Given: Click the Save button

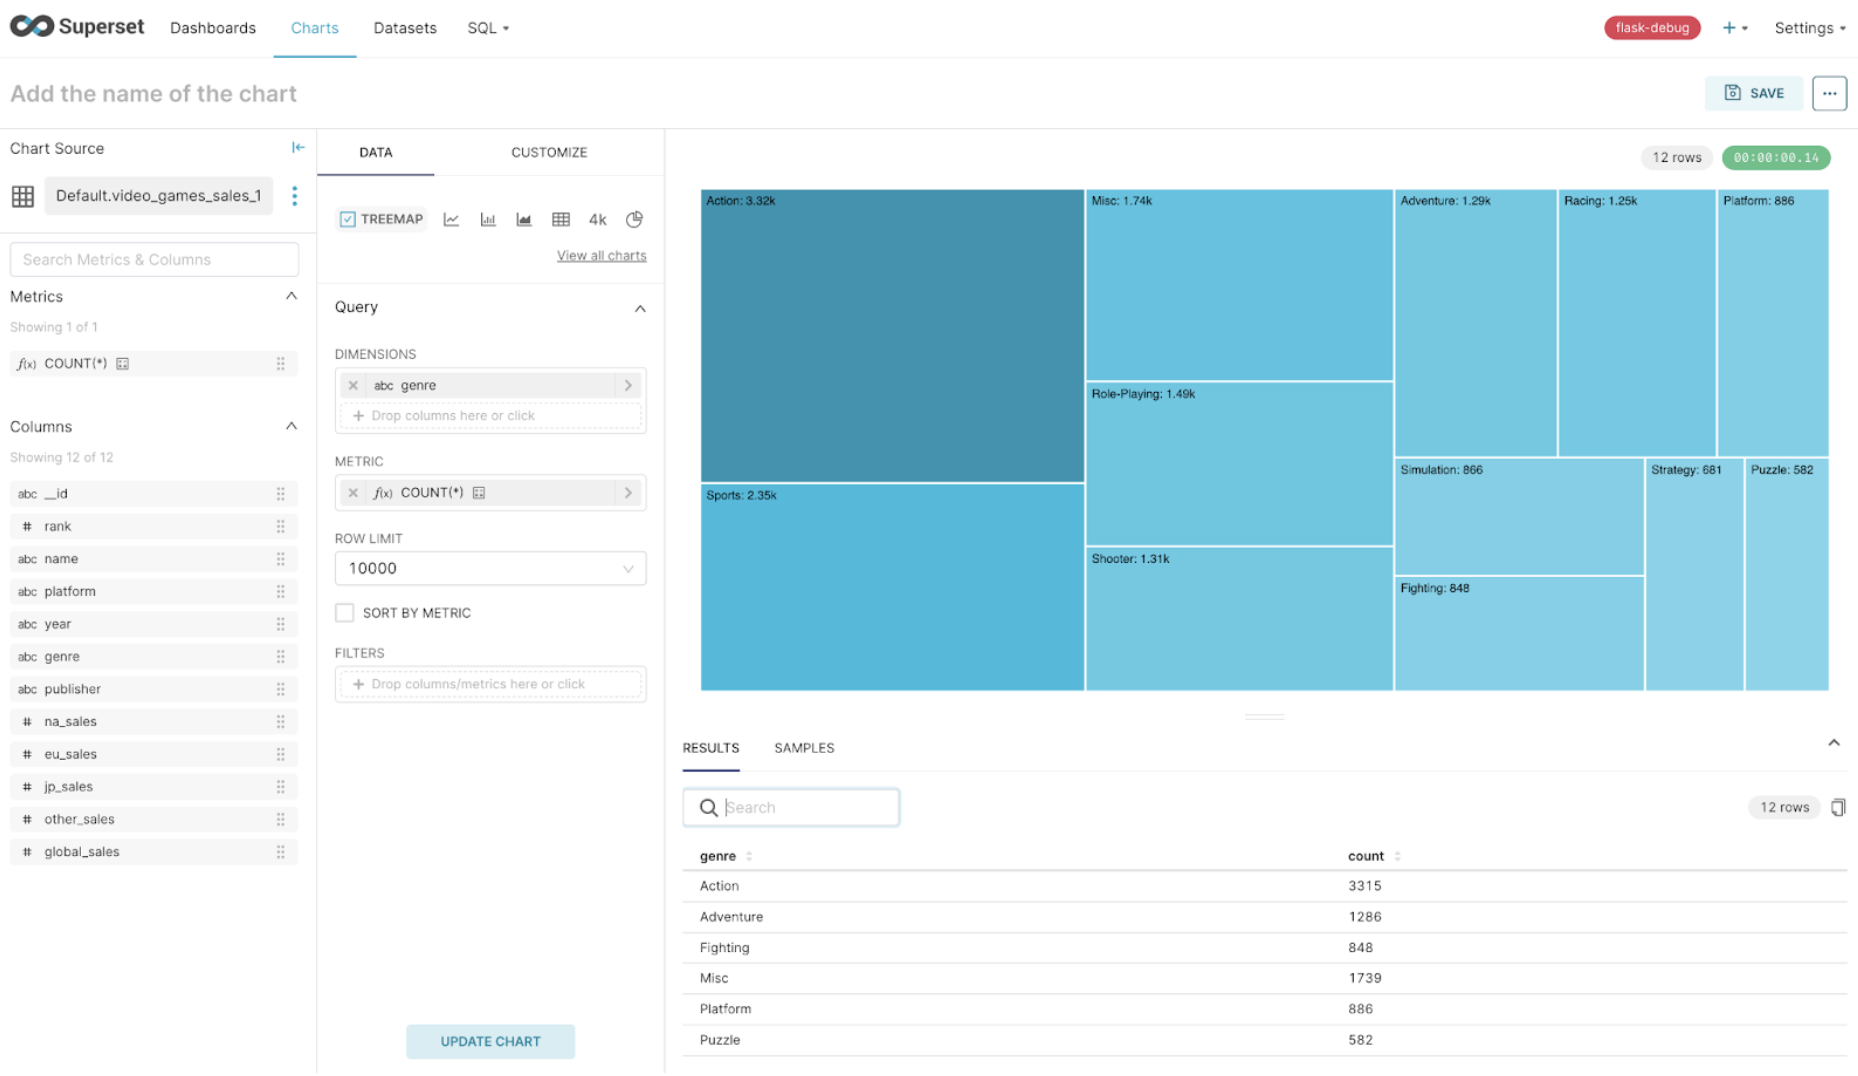Looking at the screenshot, I should point(1754,93).
